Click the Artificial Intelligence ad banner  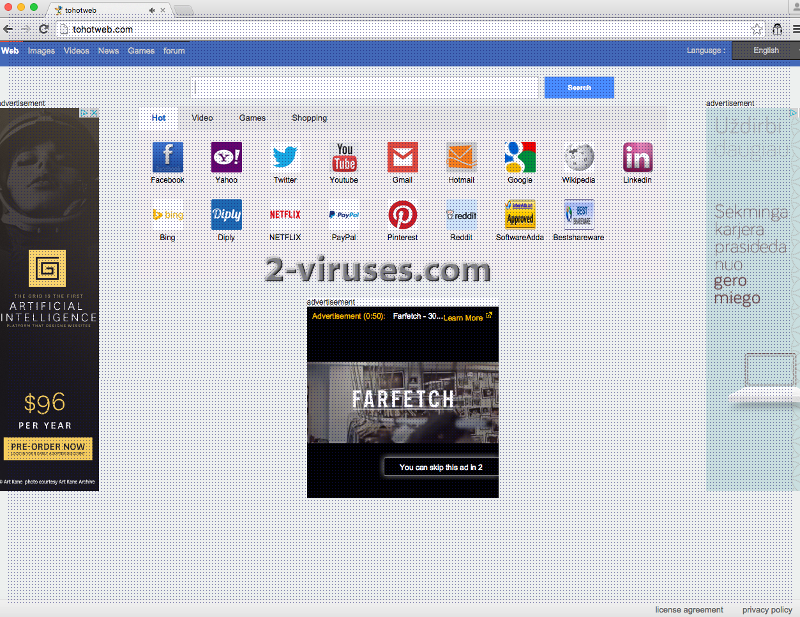pyautogui.click(x=49, y=300)
